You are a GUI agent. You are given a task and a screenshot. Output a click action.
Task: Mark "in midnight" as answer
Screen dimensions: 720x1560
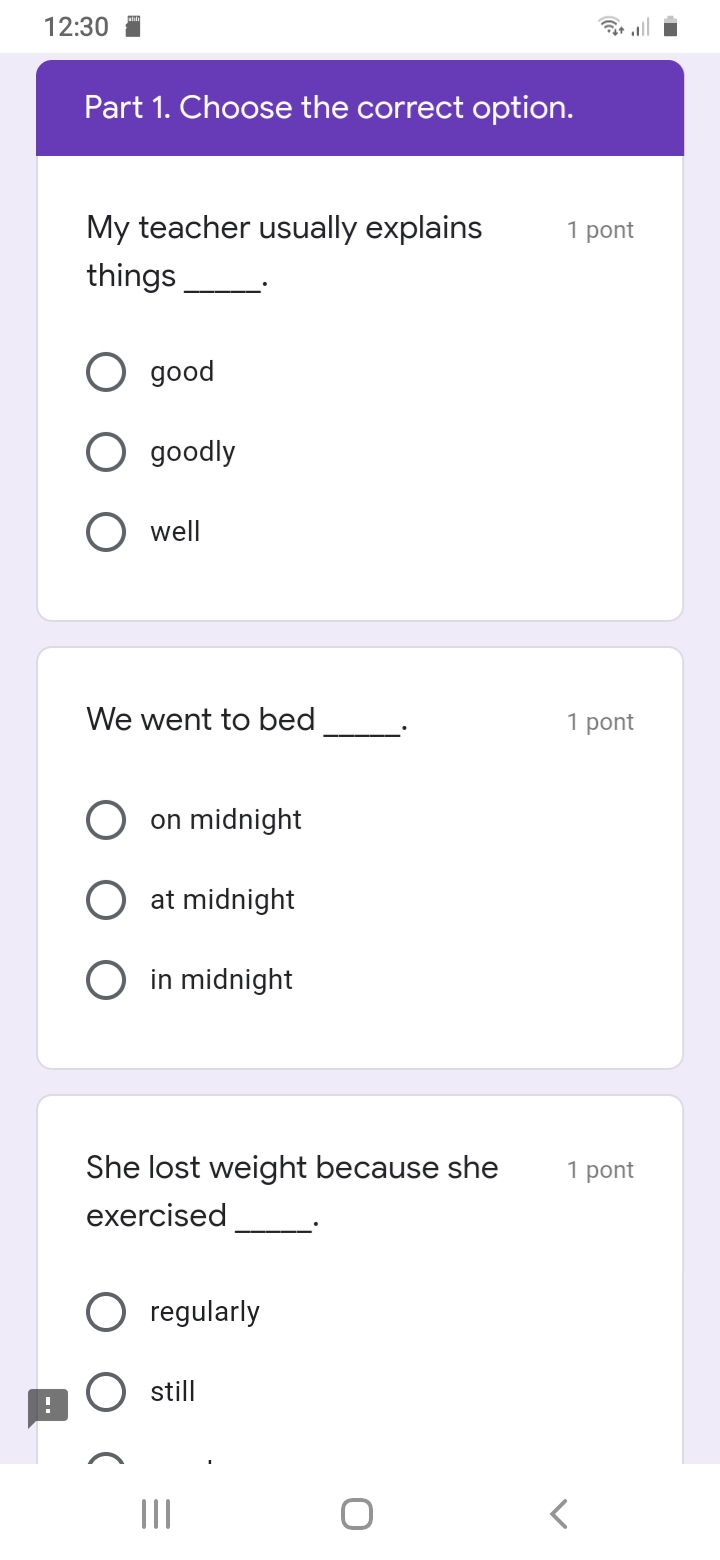click(x=106, y=979)
